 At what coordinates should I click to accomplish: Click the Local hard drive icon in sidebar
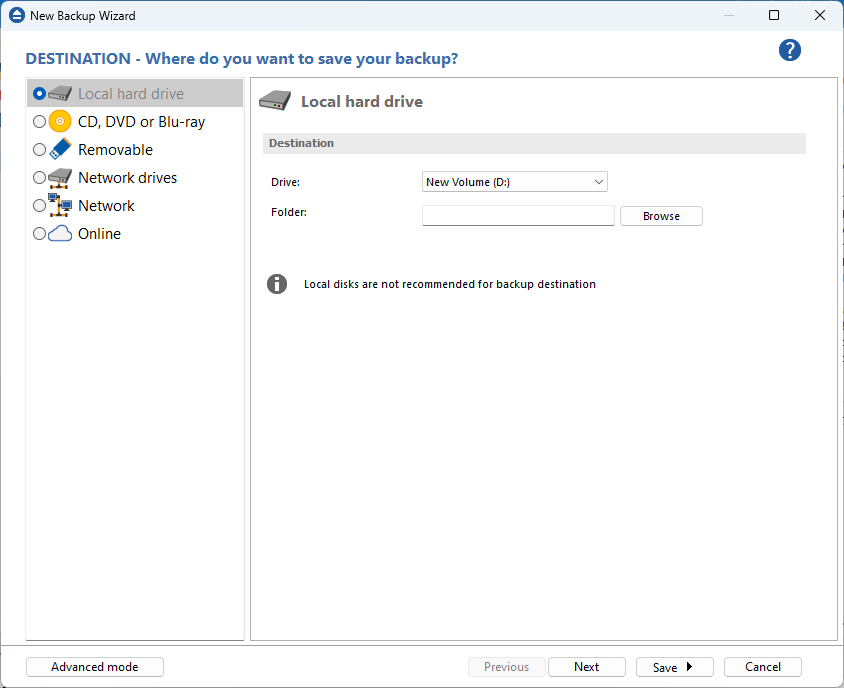61,93
